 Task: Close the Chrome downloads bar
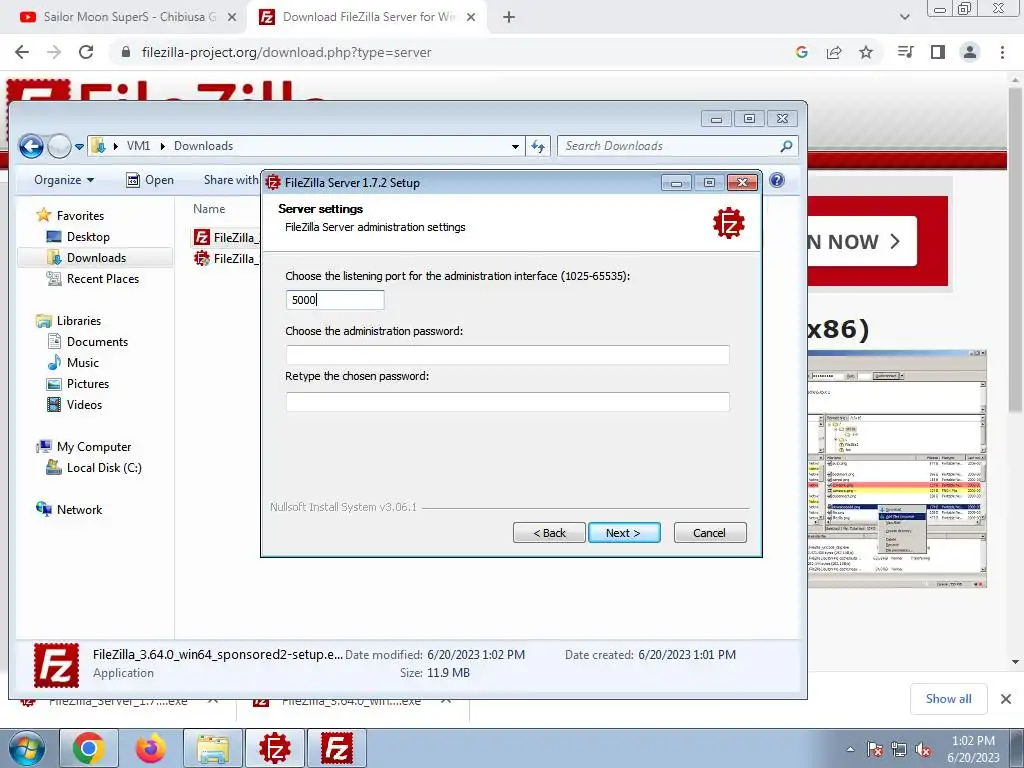1006,699
